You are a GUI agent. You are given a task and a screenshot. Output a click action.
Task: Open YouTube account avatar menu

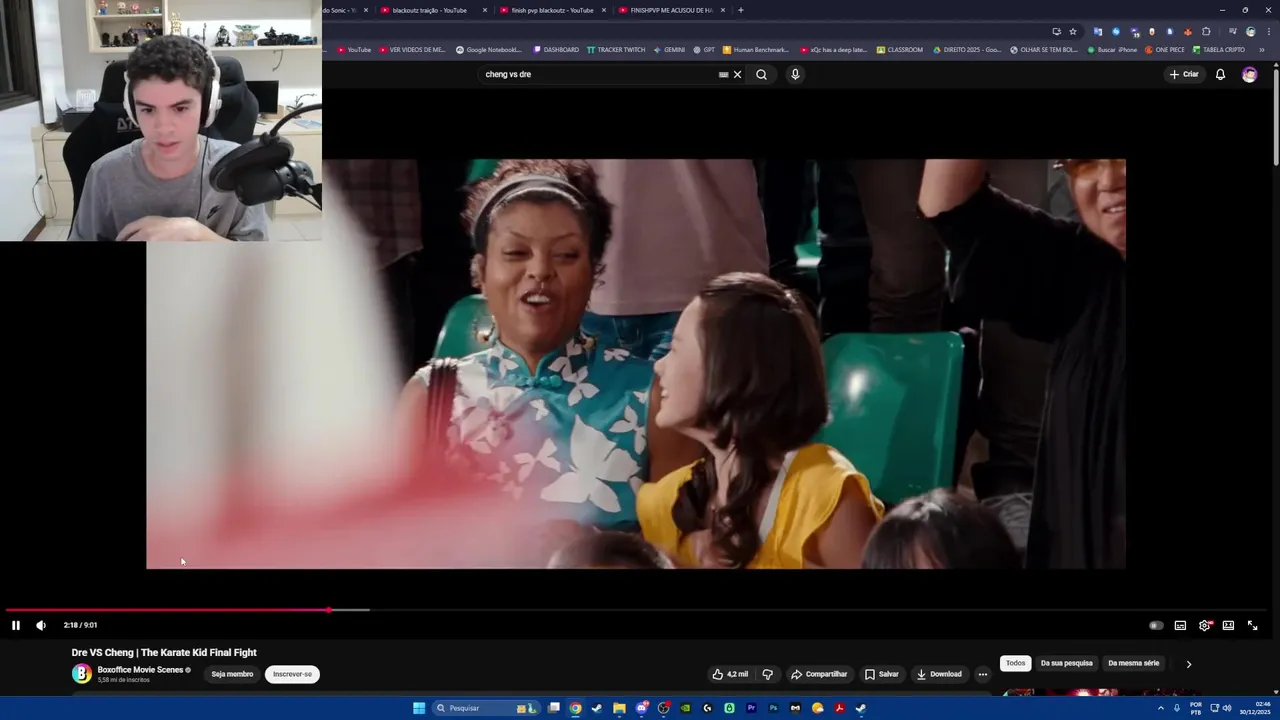click(x=1249, y=74)
